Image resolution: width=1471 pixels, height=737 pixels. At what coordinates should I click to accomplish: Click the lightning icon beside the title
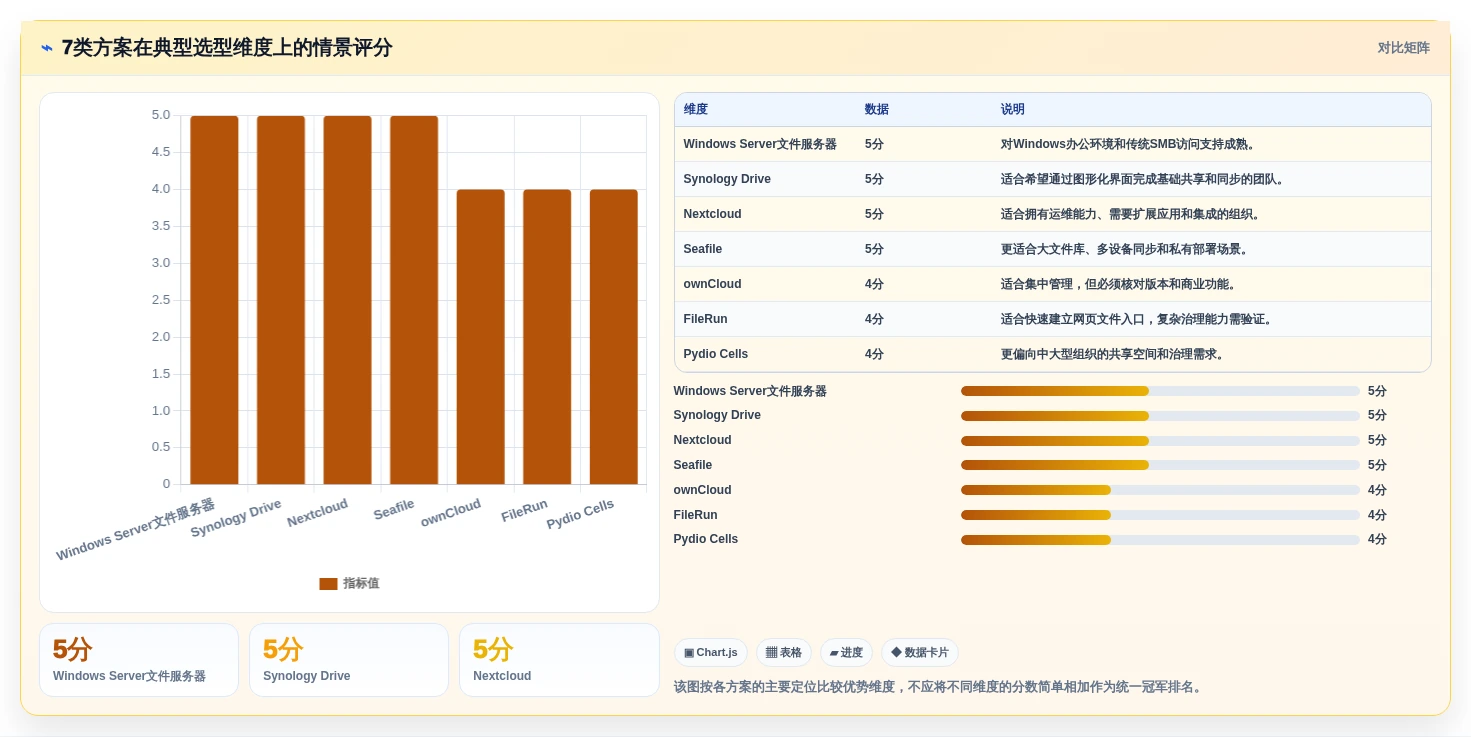click(x=47, y=48)
